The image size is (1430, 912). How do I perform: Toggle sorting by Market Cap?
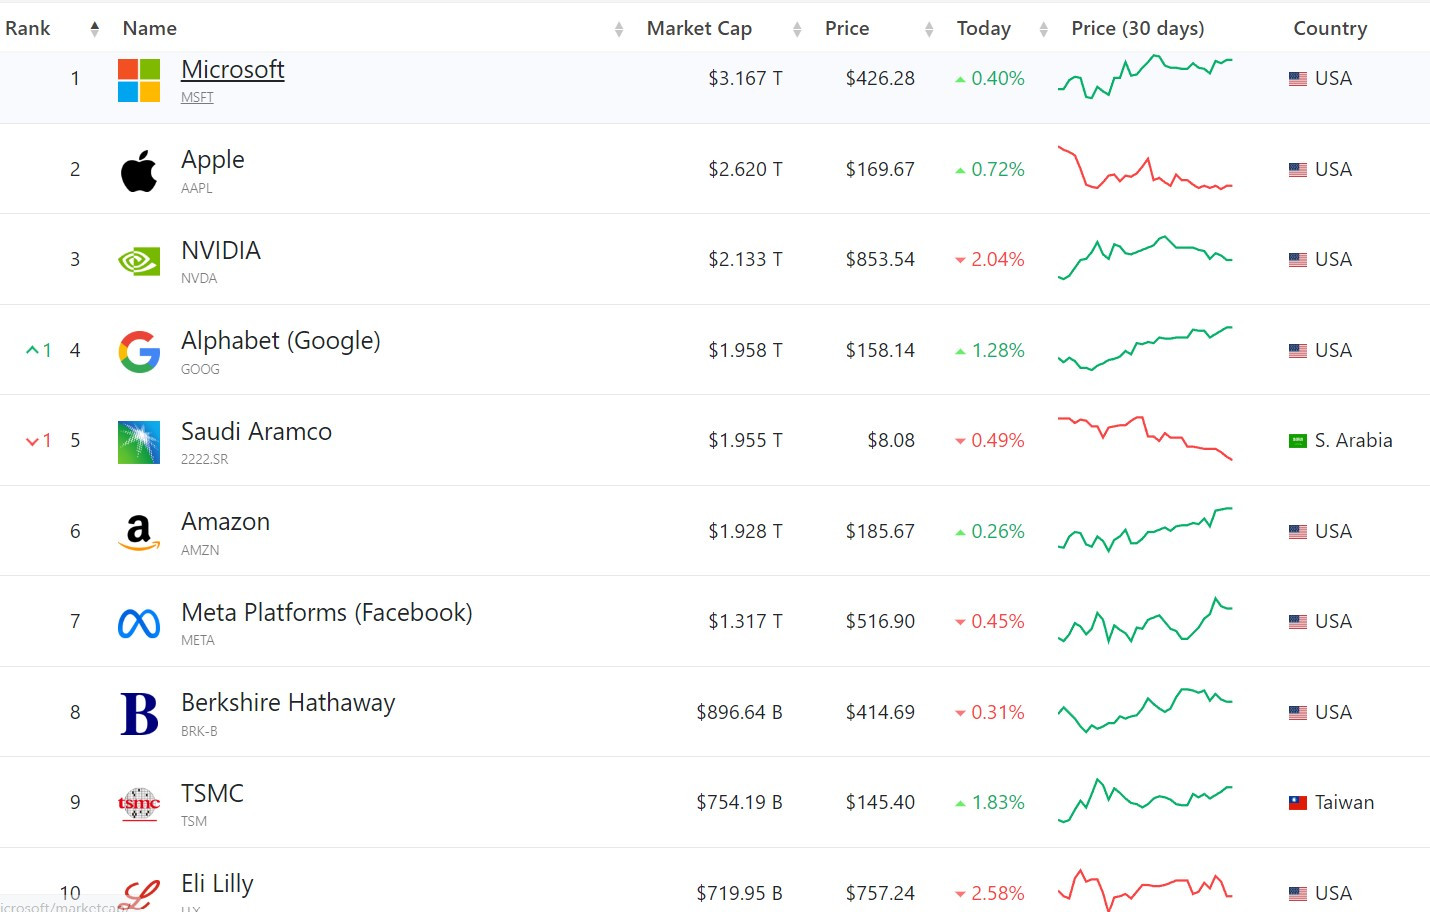pyautogui.click(x=796, y=28)
